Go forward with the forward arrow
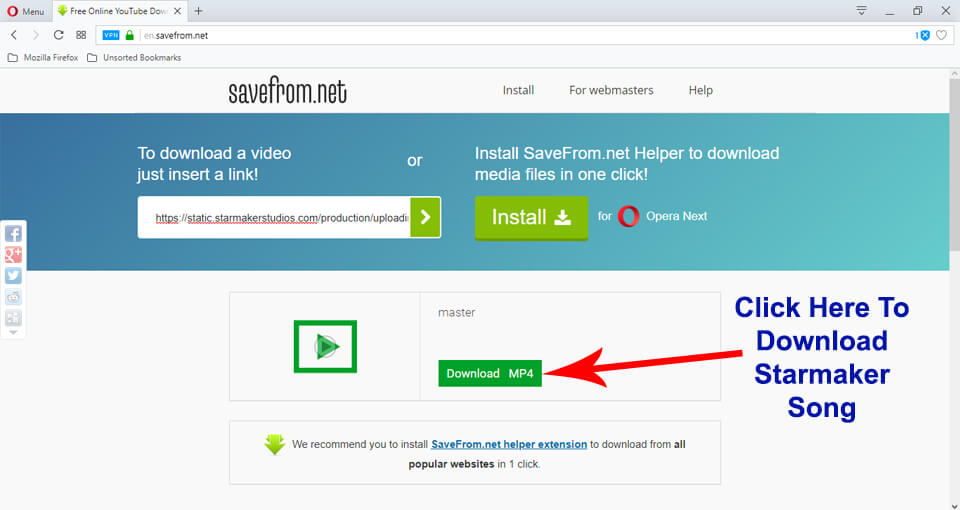Image resolution: width=960 pixels, height=510 pixels. [x=36, y=36]
